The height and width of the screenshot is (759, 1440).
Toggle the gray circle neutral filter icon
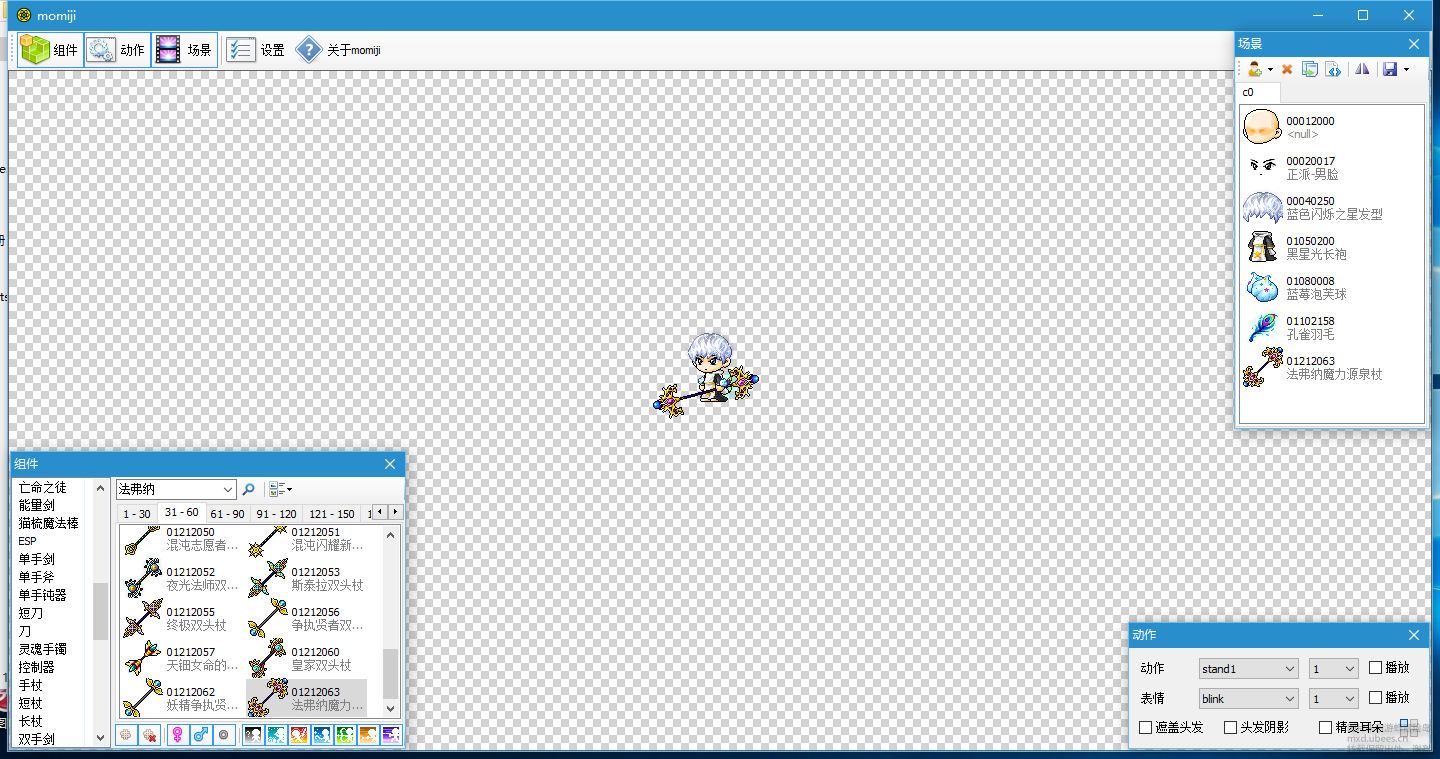tap(224, 735)
